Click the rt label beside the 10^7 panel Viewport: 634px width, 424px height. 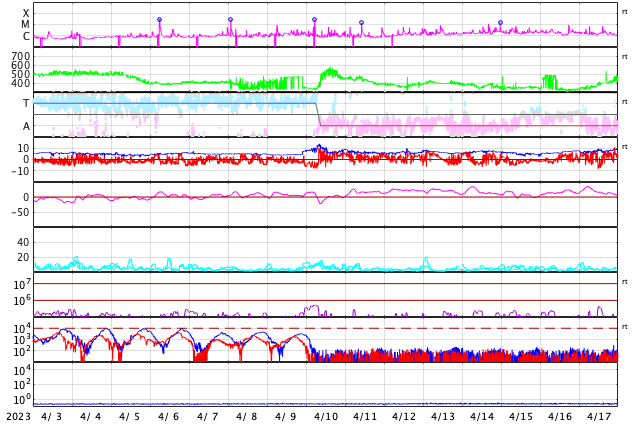[x=624, y=281]
